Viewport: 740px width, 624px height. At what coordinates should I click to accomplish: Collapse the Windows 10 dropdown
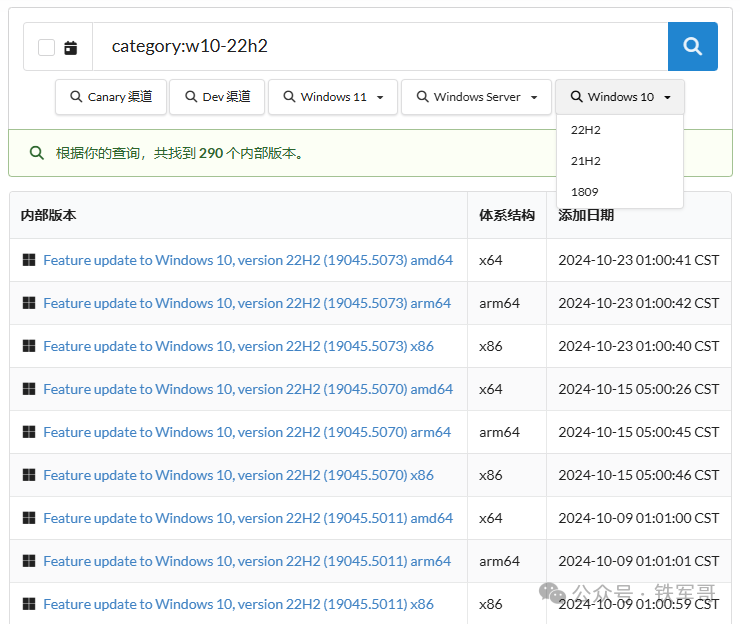tap(620, 97)
